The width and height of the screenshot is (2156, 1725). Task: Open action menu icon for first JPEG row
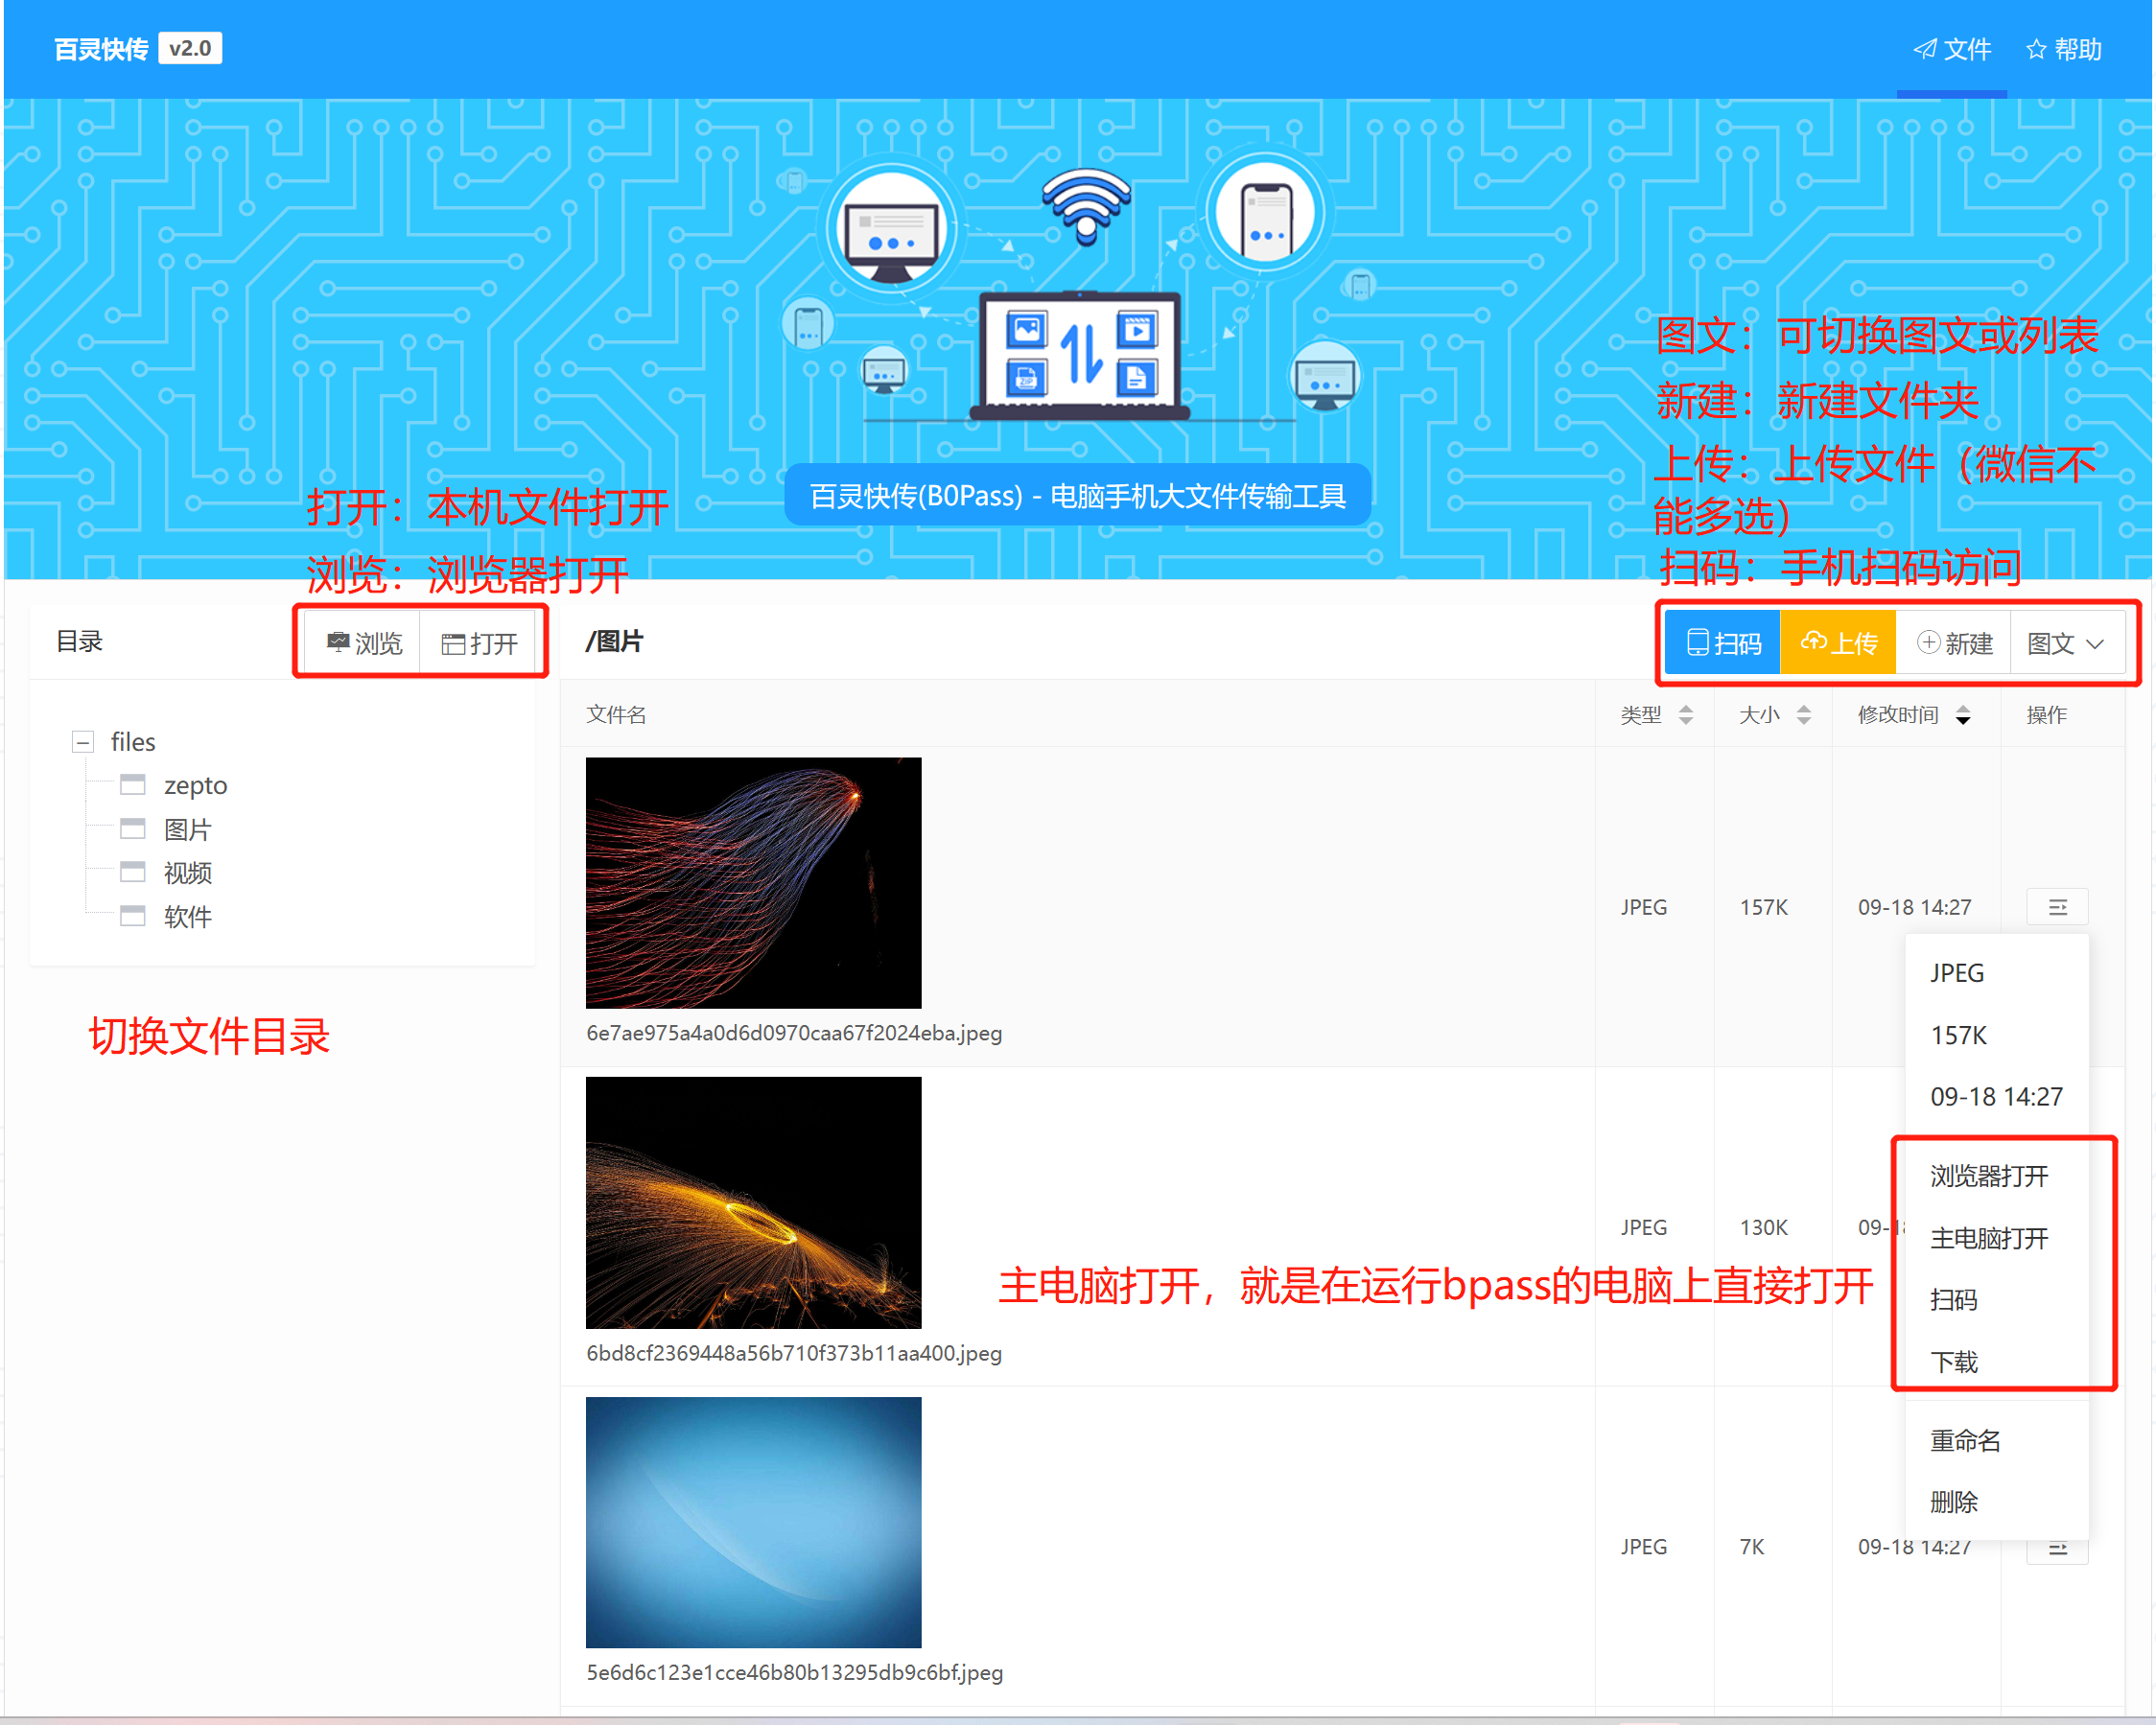(2057, 907)
